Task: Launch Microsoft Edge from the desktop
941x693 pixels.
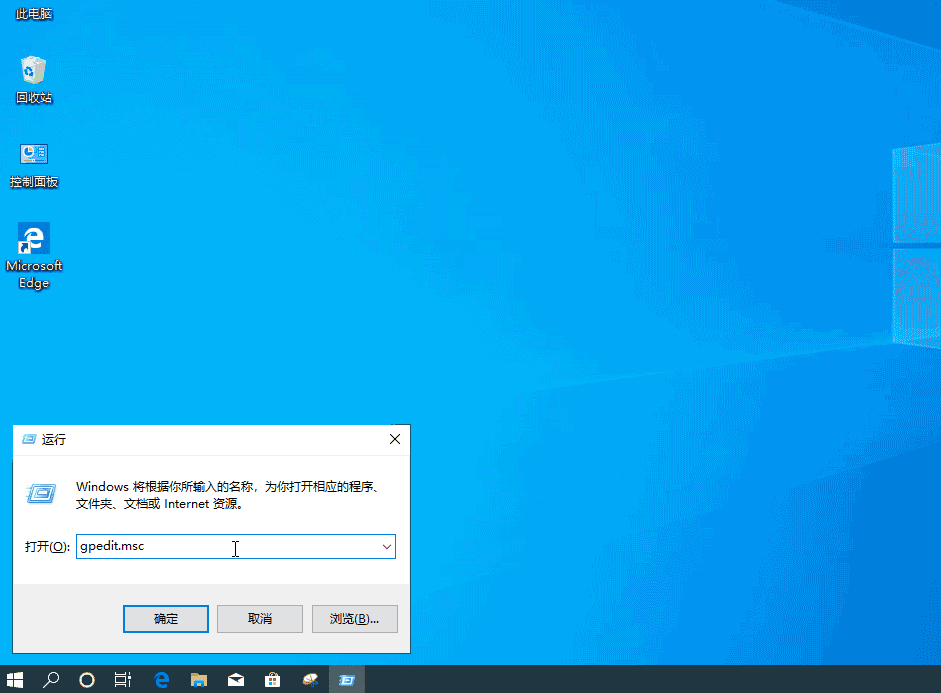Action: 33,240
